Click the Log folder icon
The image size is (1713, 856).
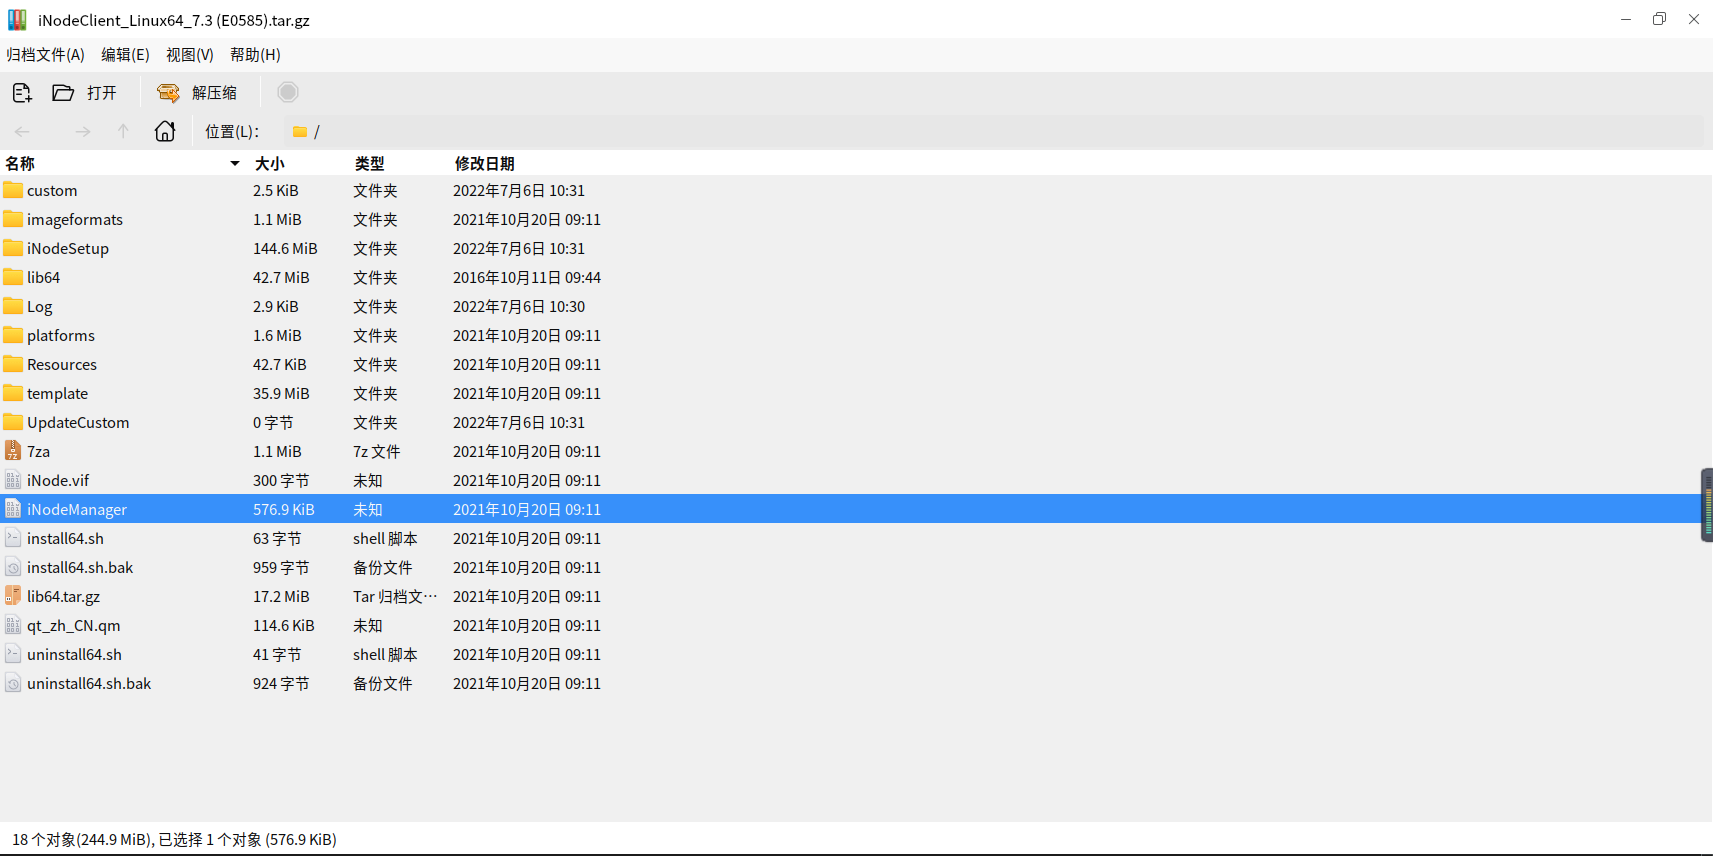13,306
